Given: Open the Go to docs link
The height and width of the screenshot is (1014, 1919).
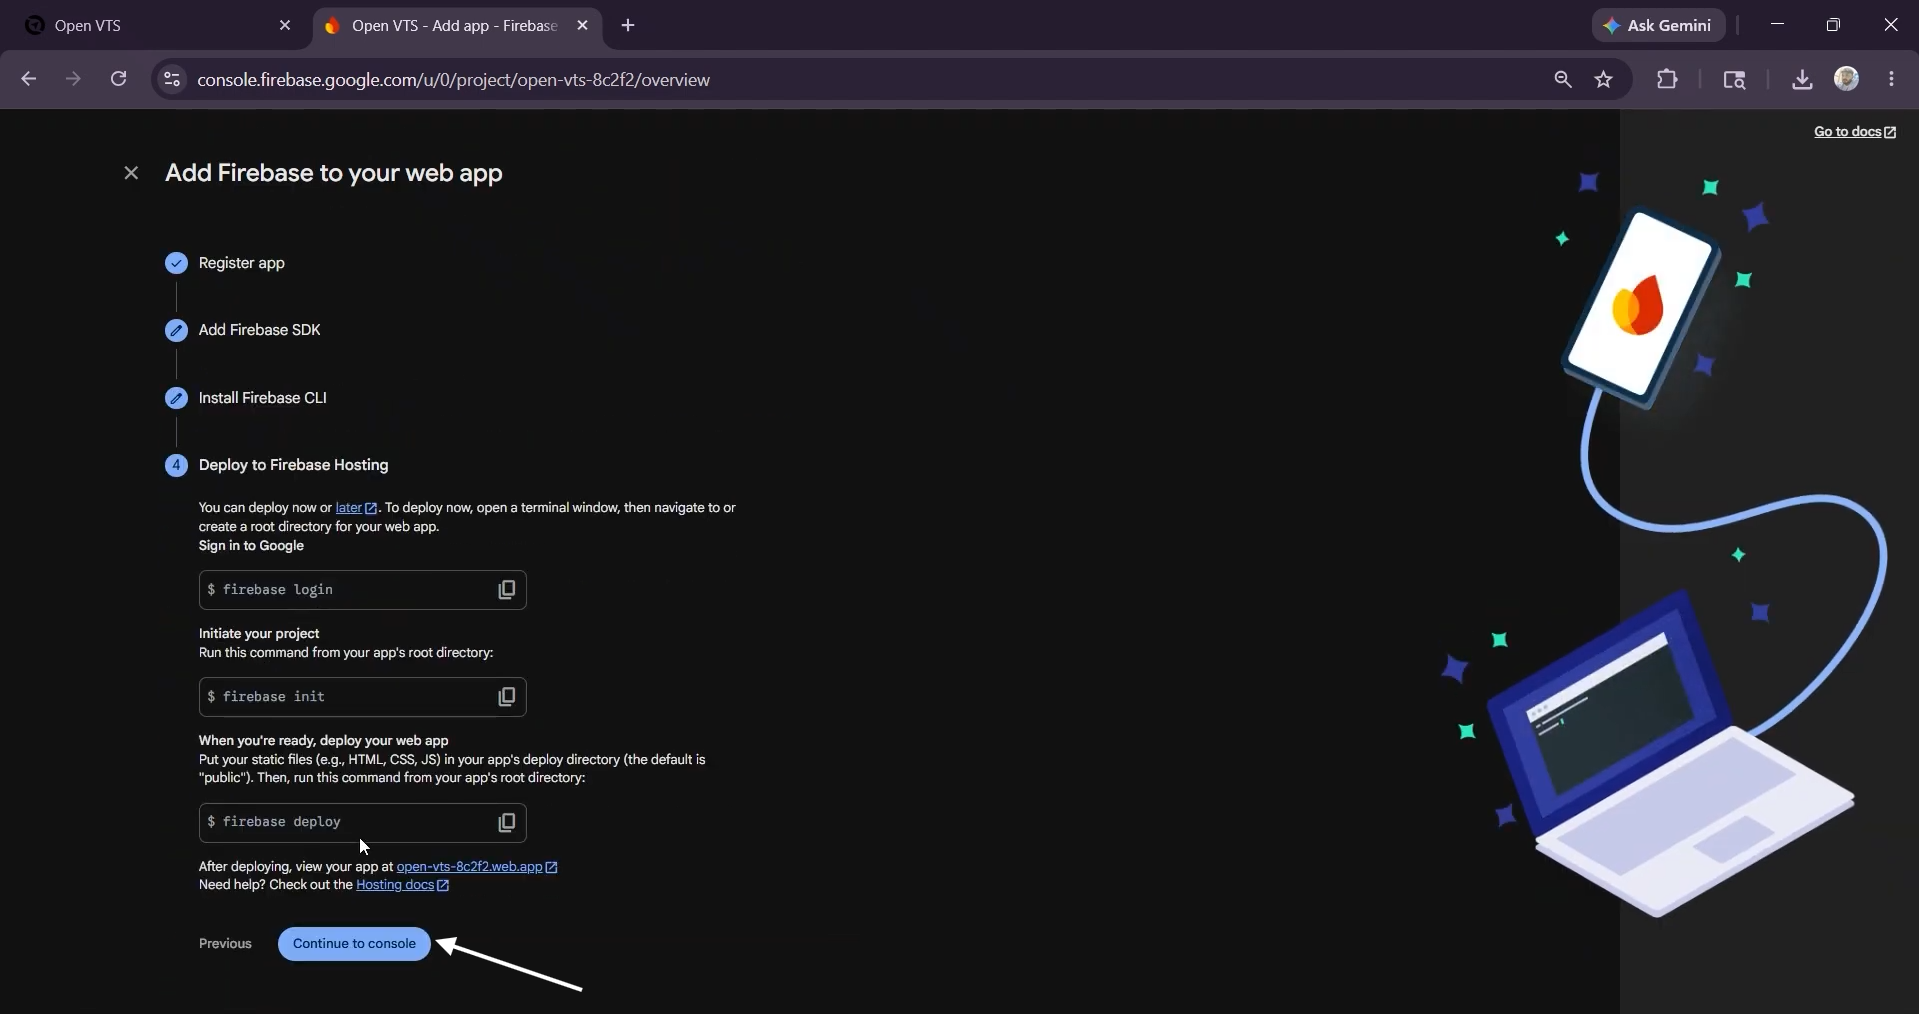Looking at the screenshot, I should click(1855, 132).
